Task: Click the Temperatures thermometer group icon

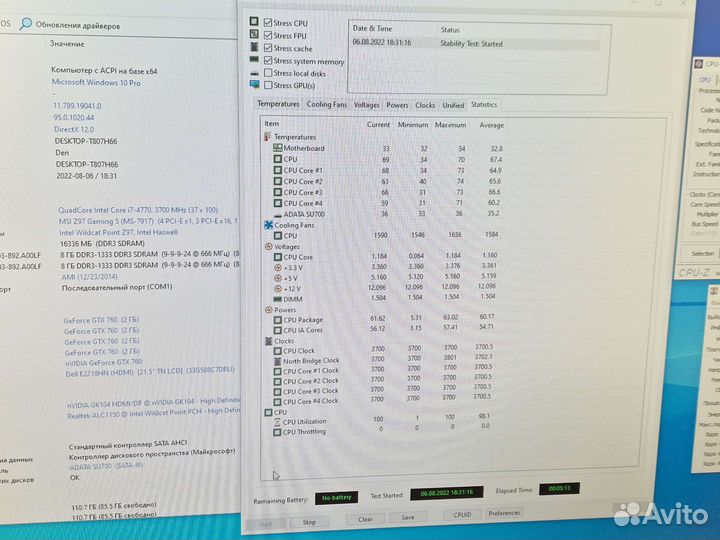Action: pyautogui.click(x=268, y=137)
